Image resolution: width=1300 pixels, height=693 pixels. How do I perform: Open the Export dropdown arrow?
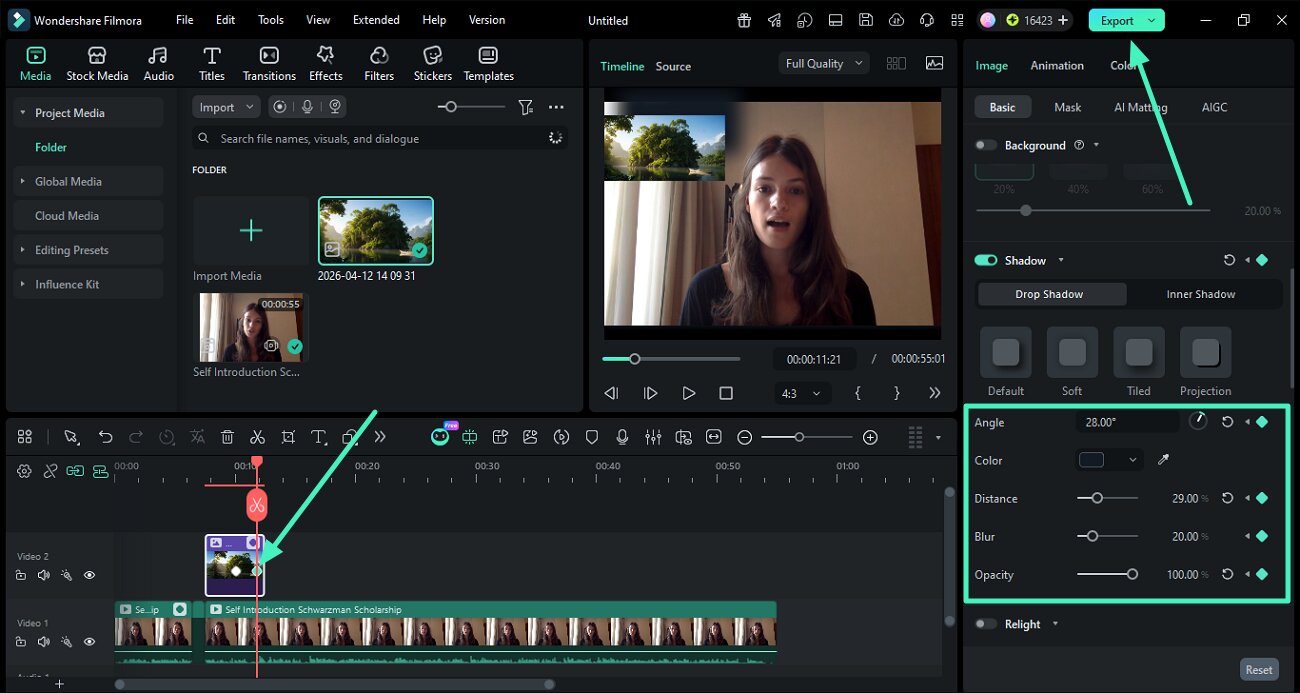coord(1152,20)
